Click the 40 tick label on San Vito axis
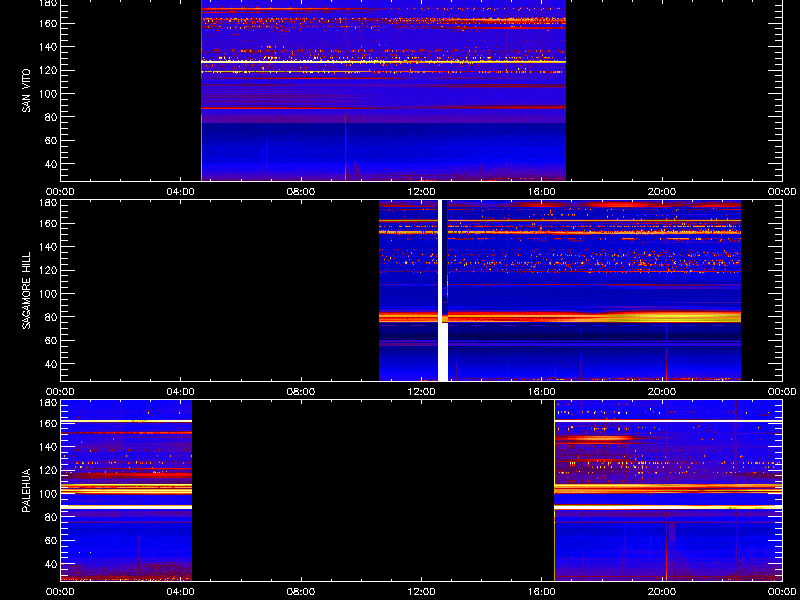800x600 pixels. [x=50, y=164]
